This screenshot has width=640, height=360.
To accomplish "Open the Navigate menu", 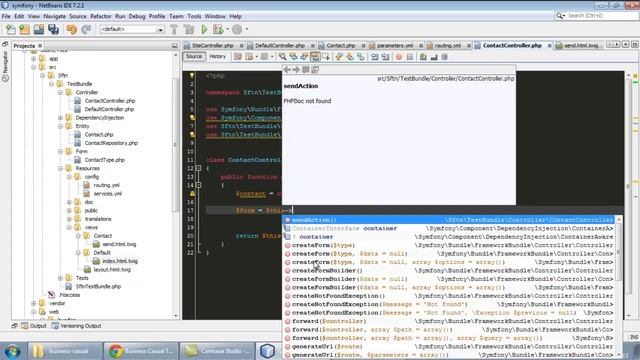I will 55,16.
